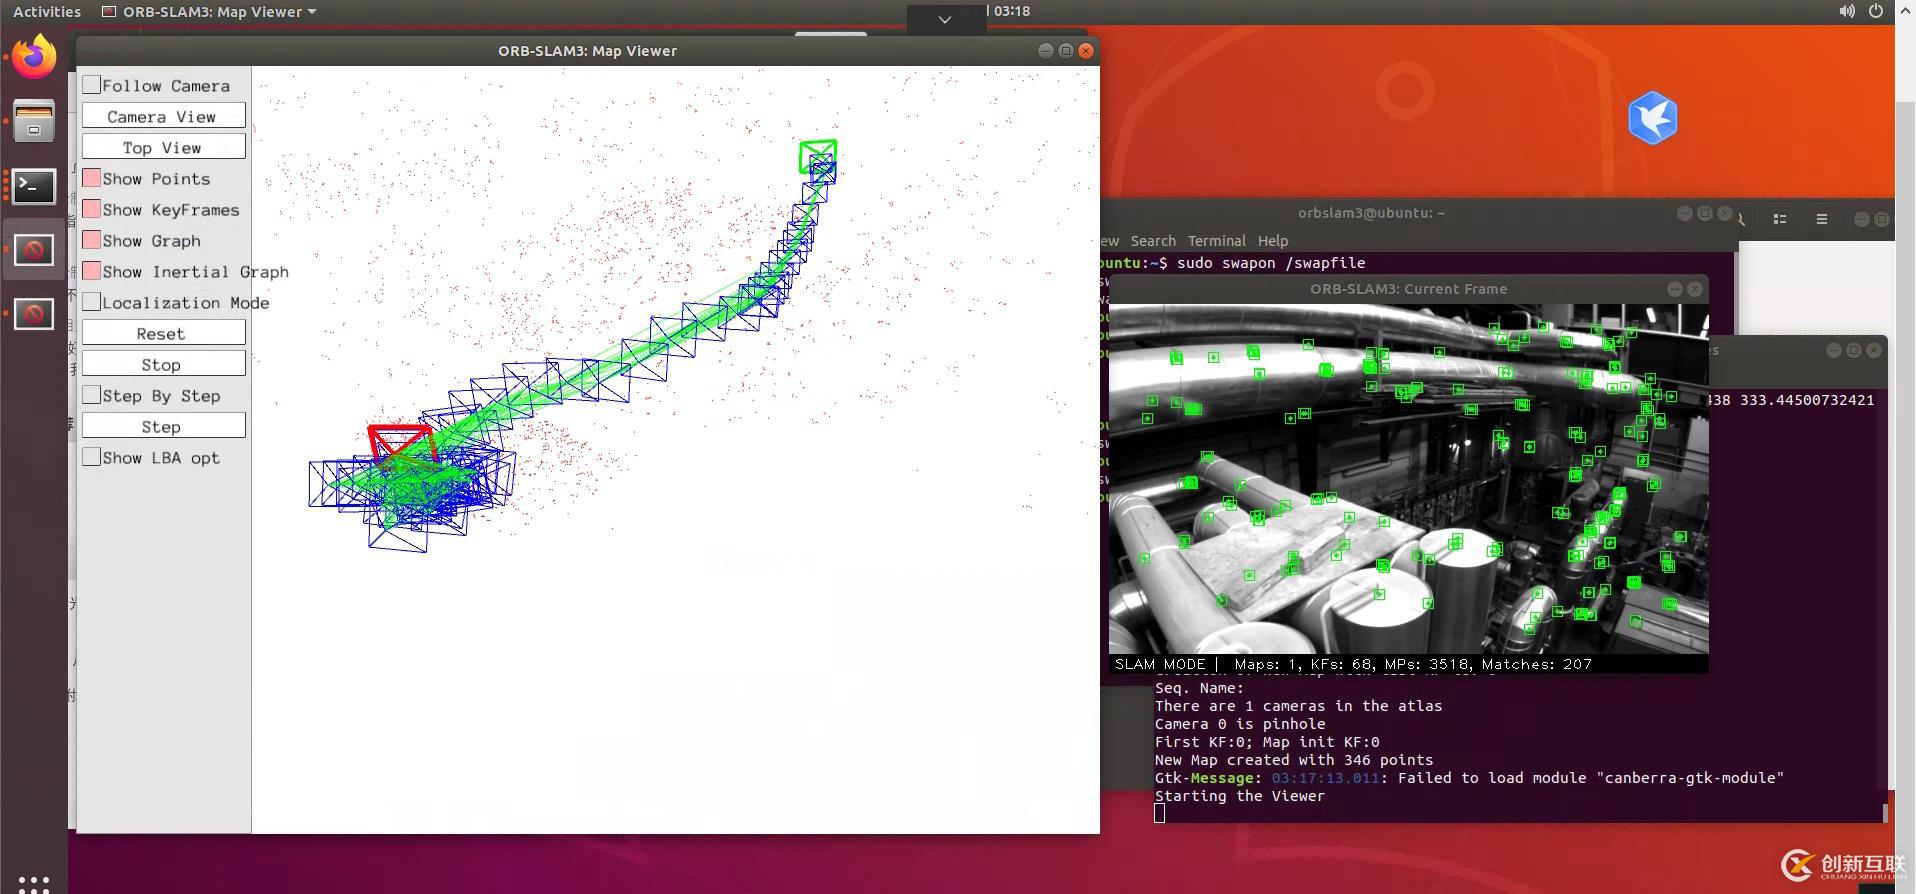Open Firefox from the dock
The height and width of the screenshot is (894, 1916).
[34, 57]
